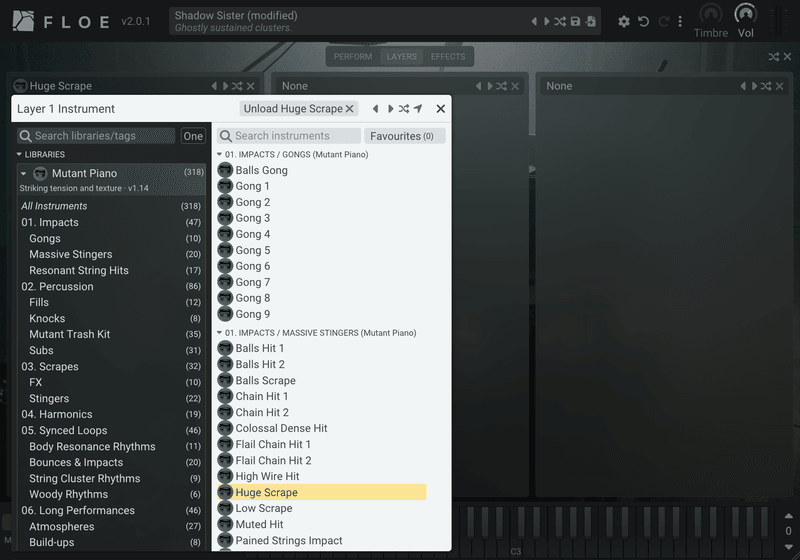
Task: Close the Layer 1 Instrument picker
Action: tap(441, 109)
